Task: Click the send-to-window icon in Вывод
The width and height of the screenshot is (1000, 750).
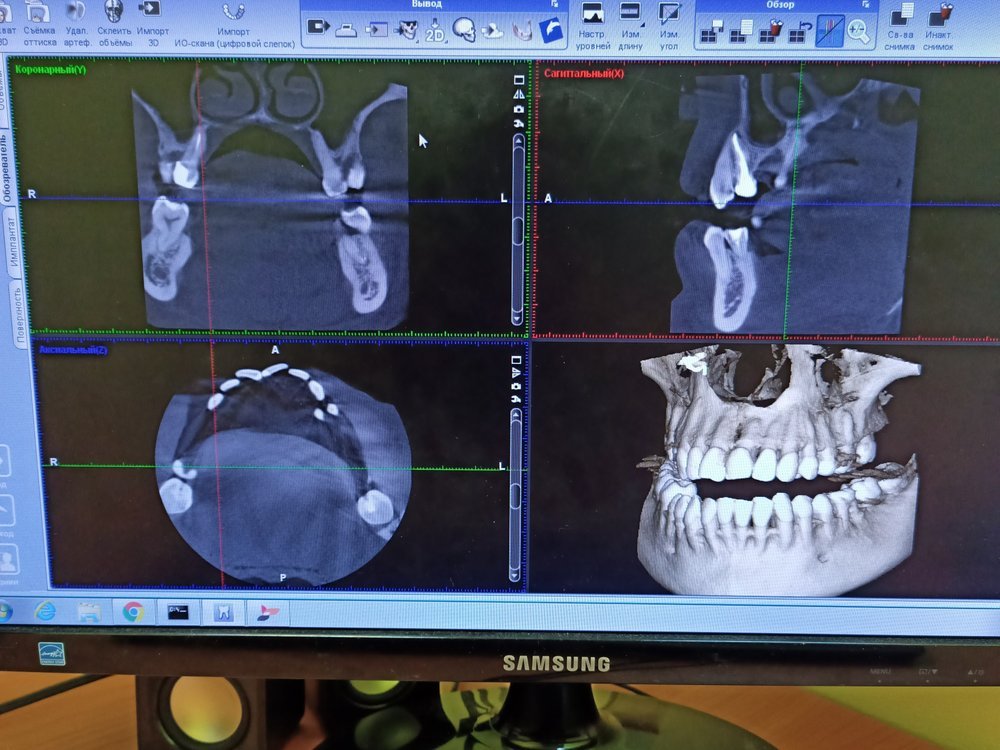Action: coord(376,29)
